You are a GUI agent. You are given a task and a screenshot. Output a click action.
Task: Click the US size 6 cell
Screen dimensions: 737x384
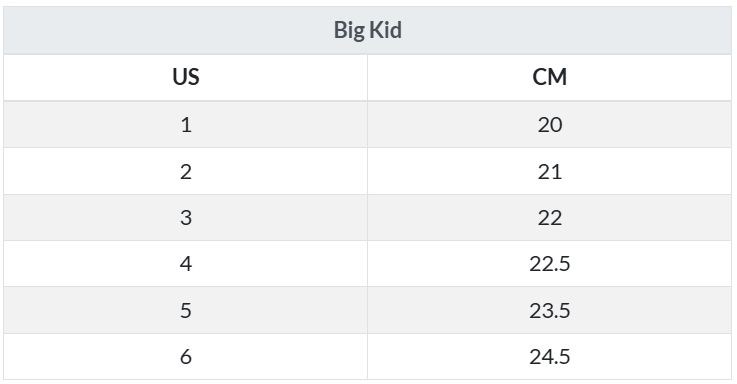[185, 357]
